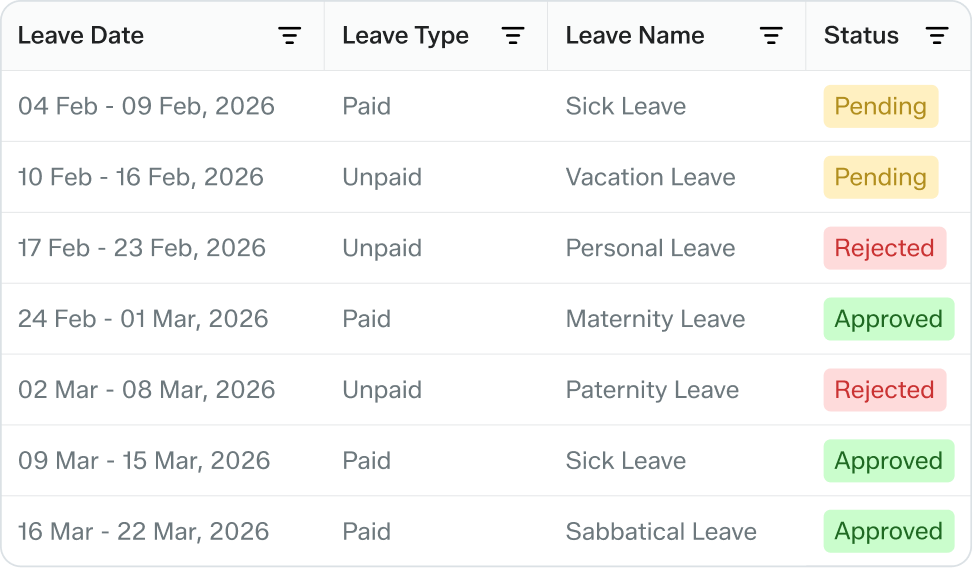
Task: Click the Status column header text
Action: click(x=861, y=36)
